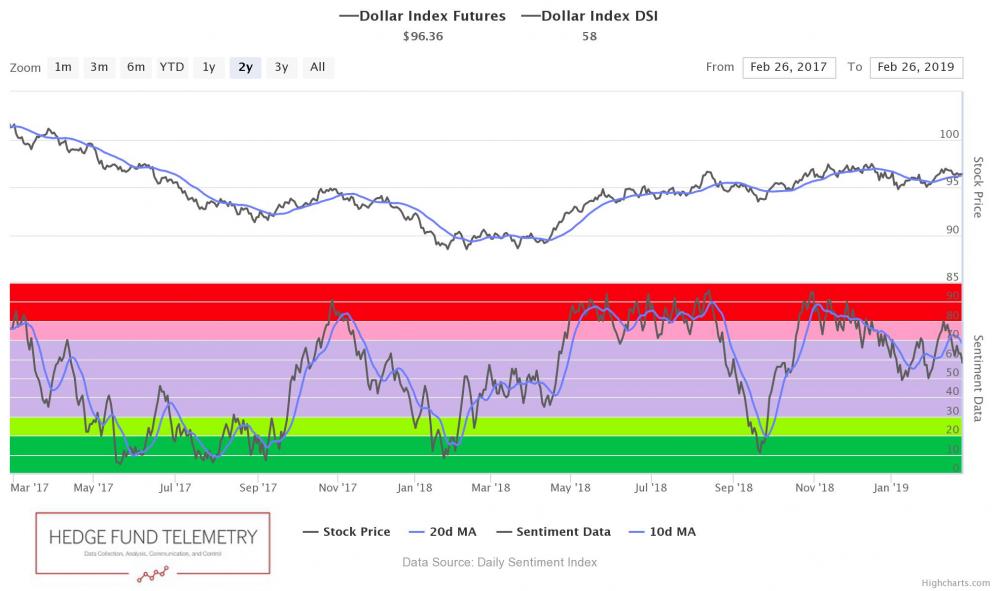Click the Sep '17 axis label
The image size is (1000, 591).
[x=258, y=488]
